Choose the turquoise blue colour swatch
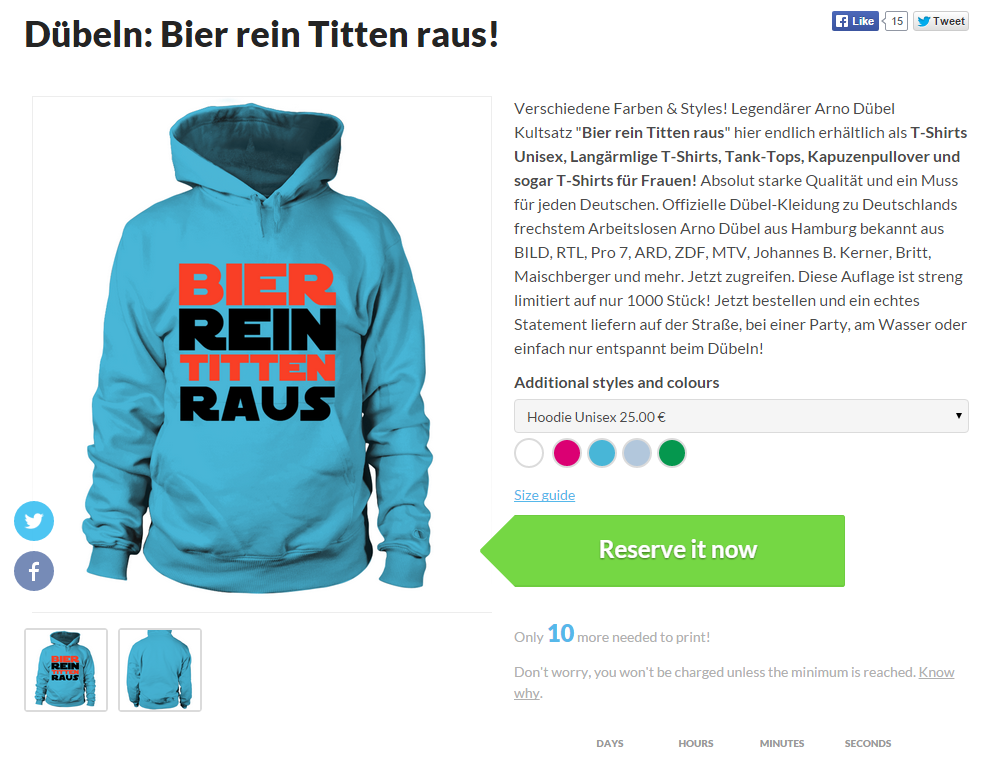 click(602, 453)
